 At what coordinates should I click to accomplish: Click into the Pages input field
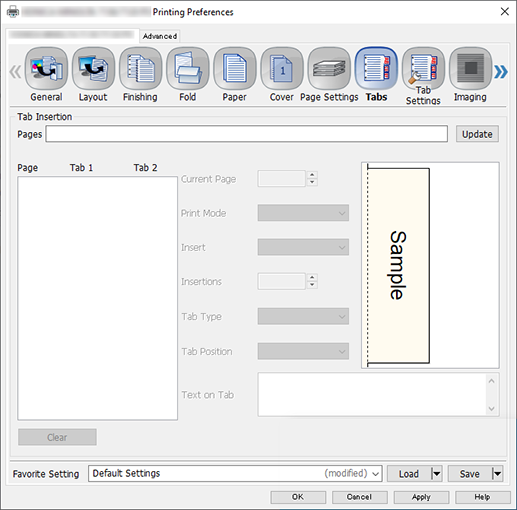(x=247, y=134)
